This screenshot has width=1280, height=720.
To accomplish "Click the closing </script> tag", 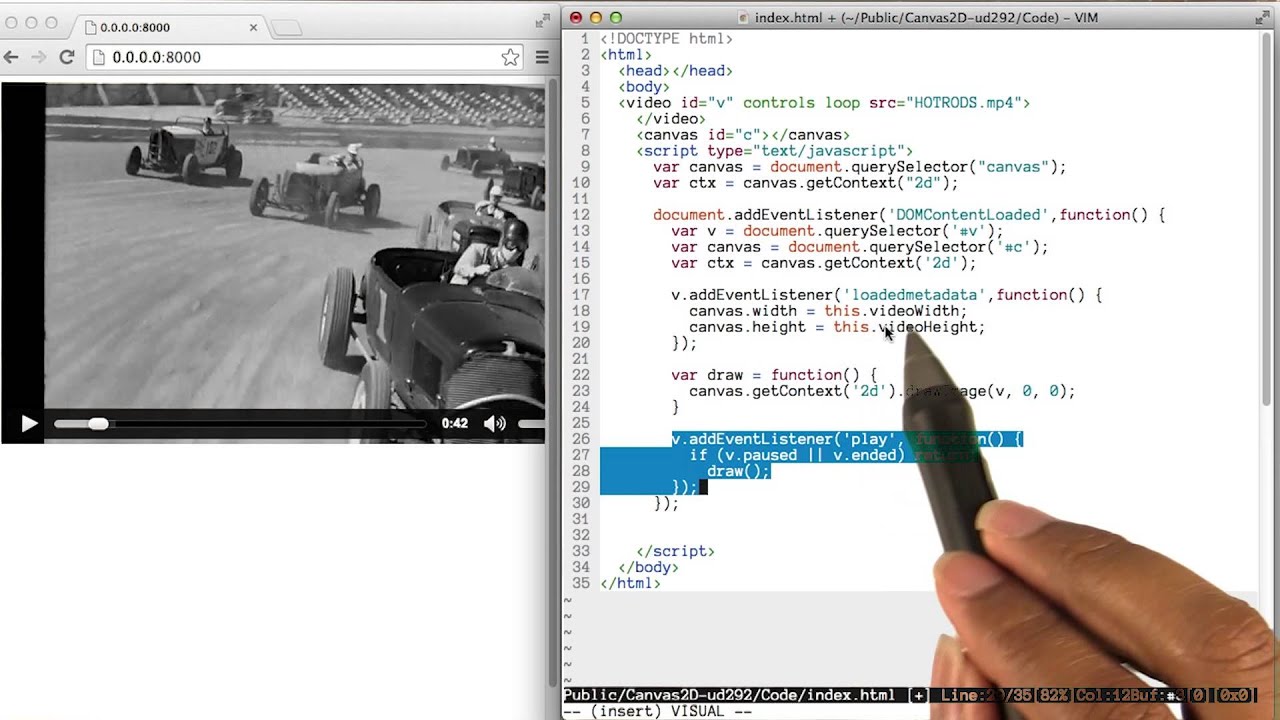I will 675,551.
